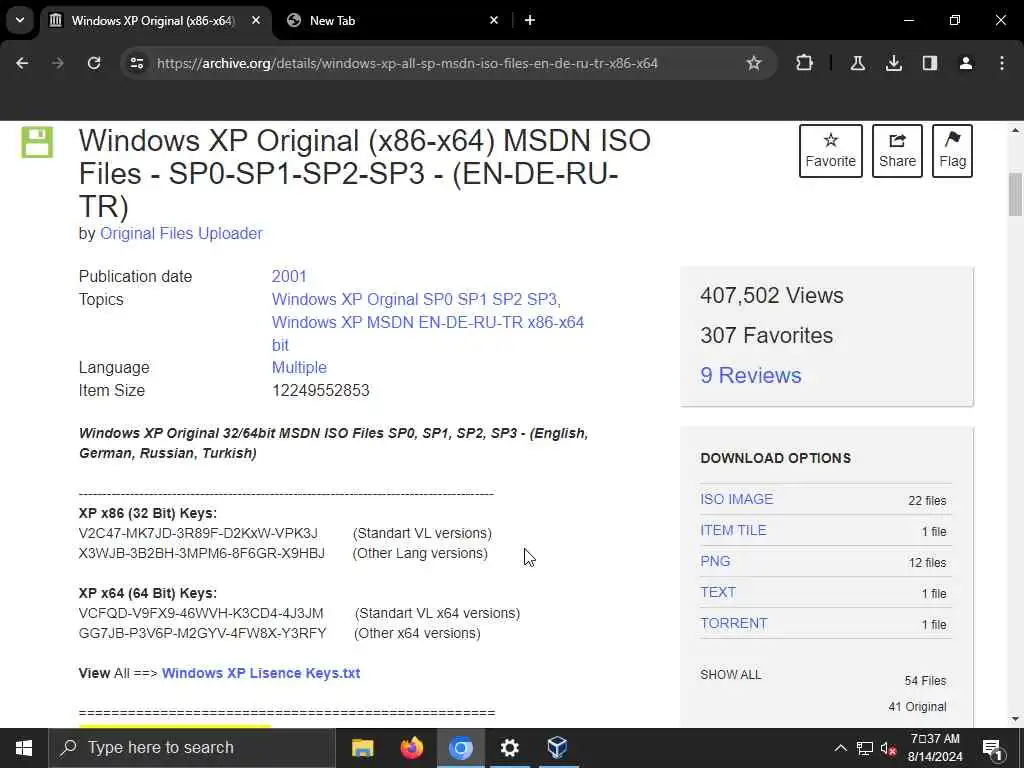Click the page vertical scrollbar thumb

[x=1015, y=194]
